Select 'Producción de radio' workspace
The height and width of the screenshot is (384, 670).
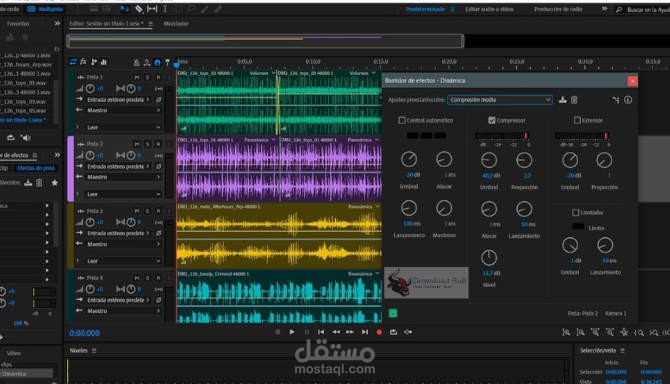[x=558, y=9]
